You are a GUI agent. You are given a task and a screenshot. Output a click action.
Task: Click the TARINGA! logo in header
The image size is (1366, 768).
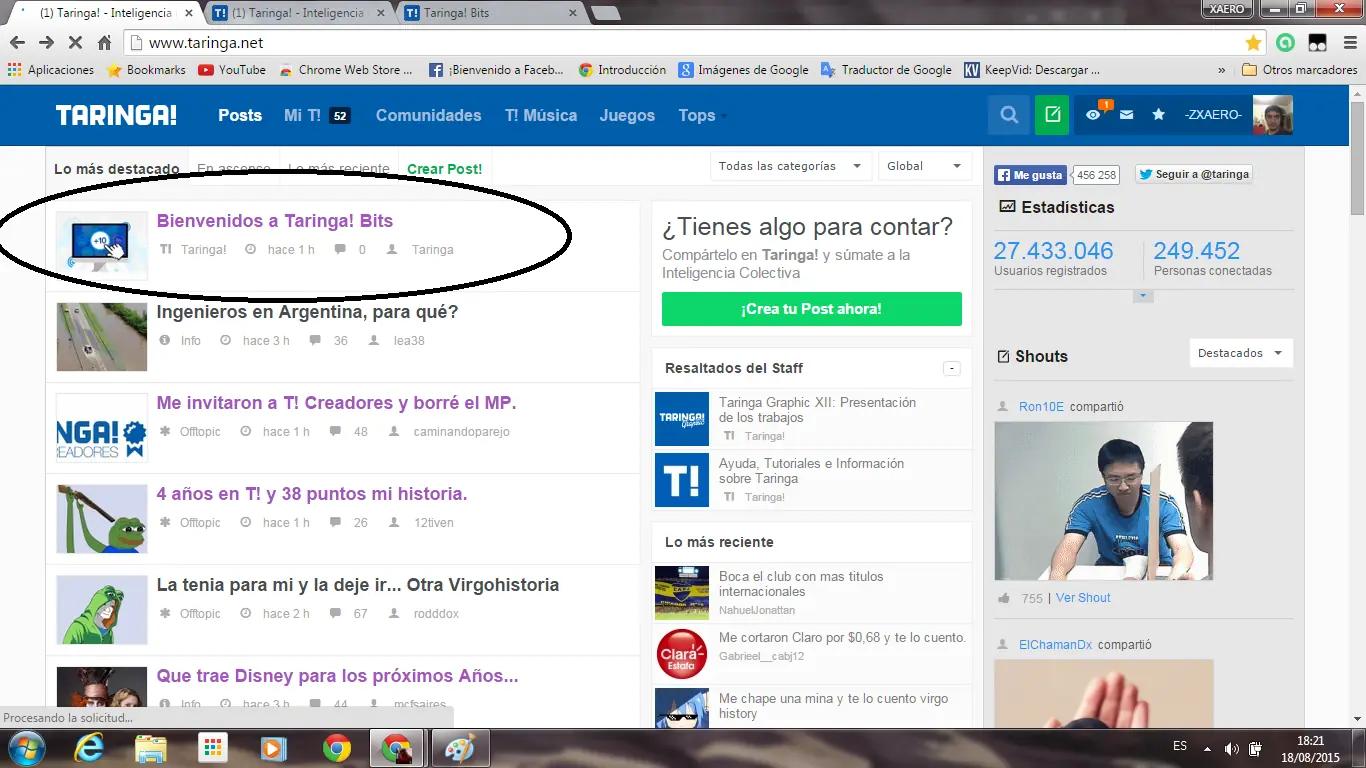click(x=116, y=115)
